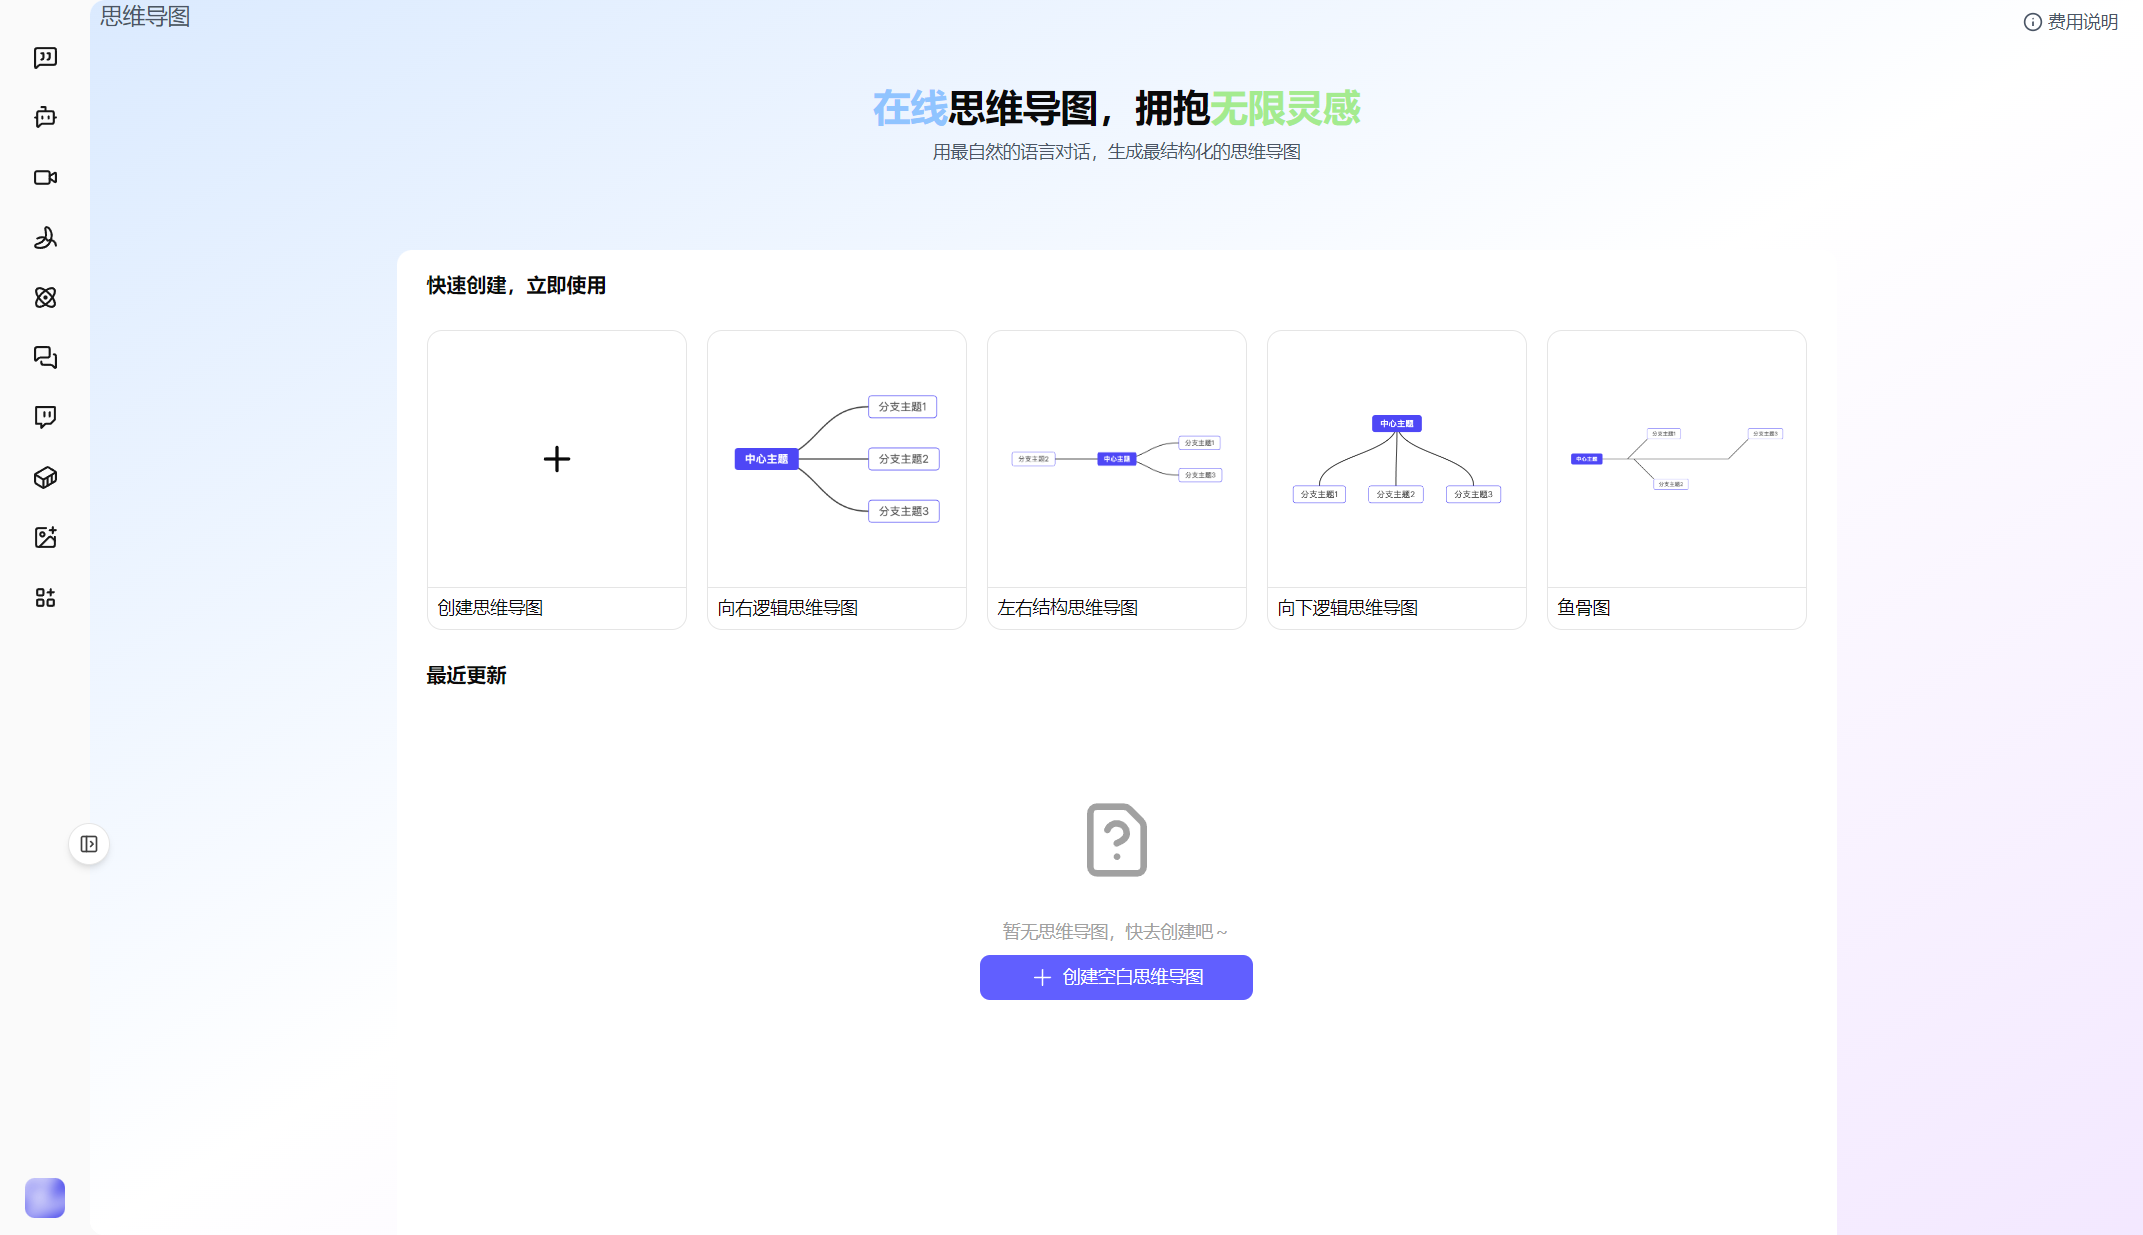2143x1235 pixels.
Task: Open the 左右结构思维导图 template
Action: click(1116, 480)
